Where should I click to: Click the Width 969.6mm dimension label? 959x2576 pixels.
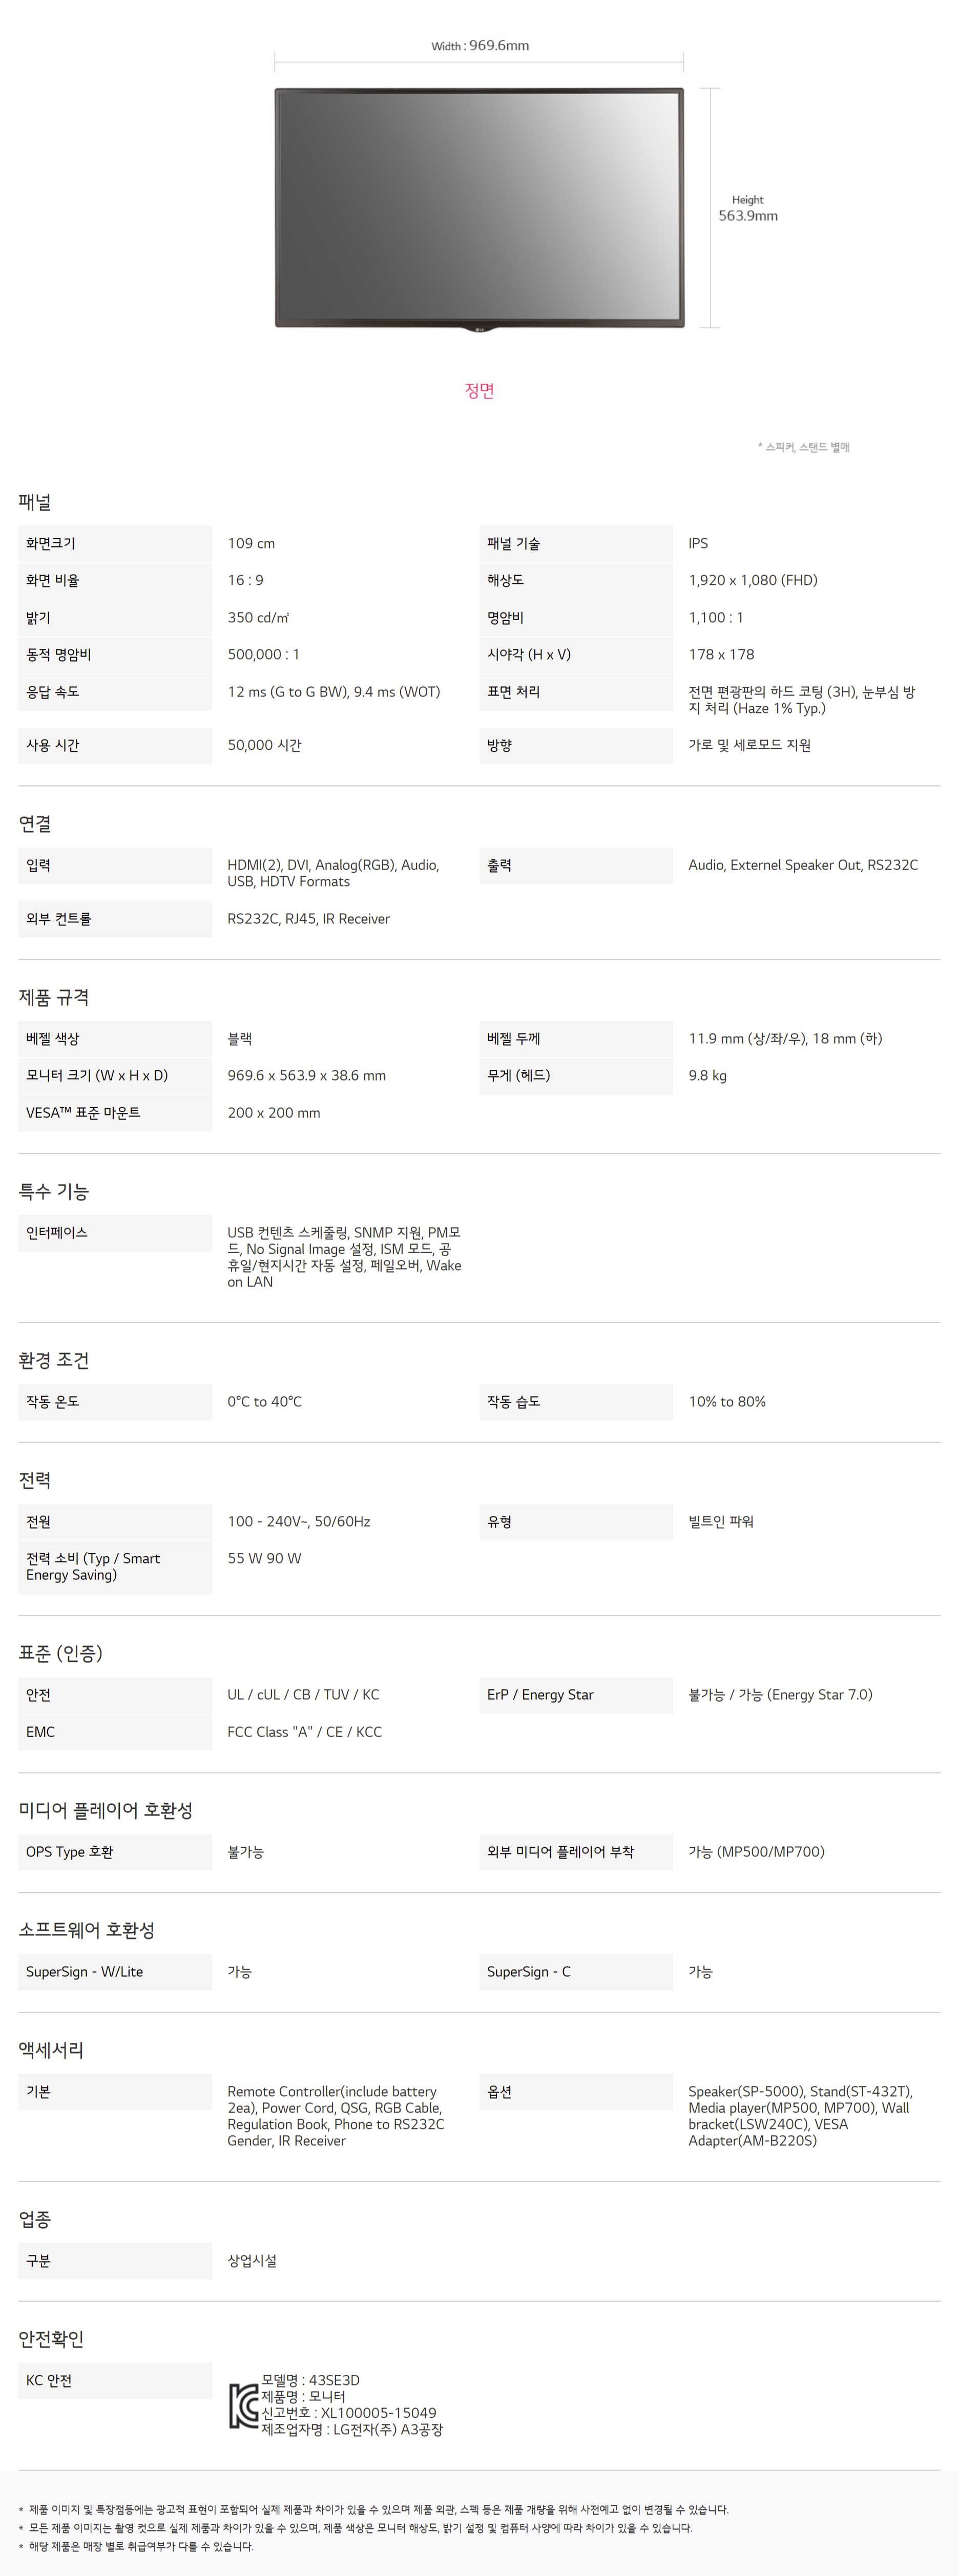tap(480, 46)
